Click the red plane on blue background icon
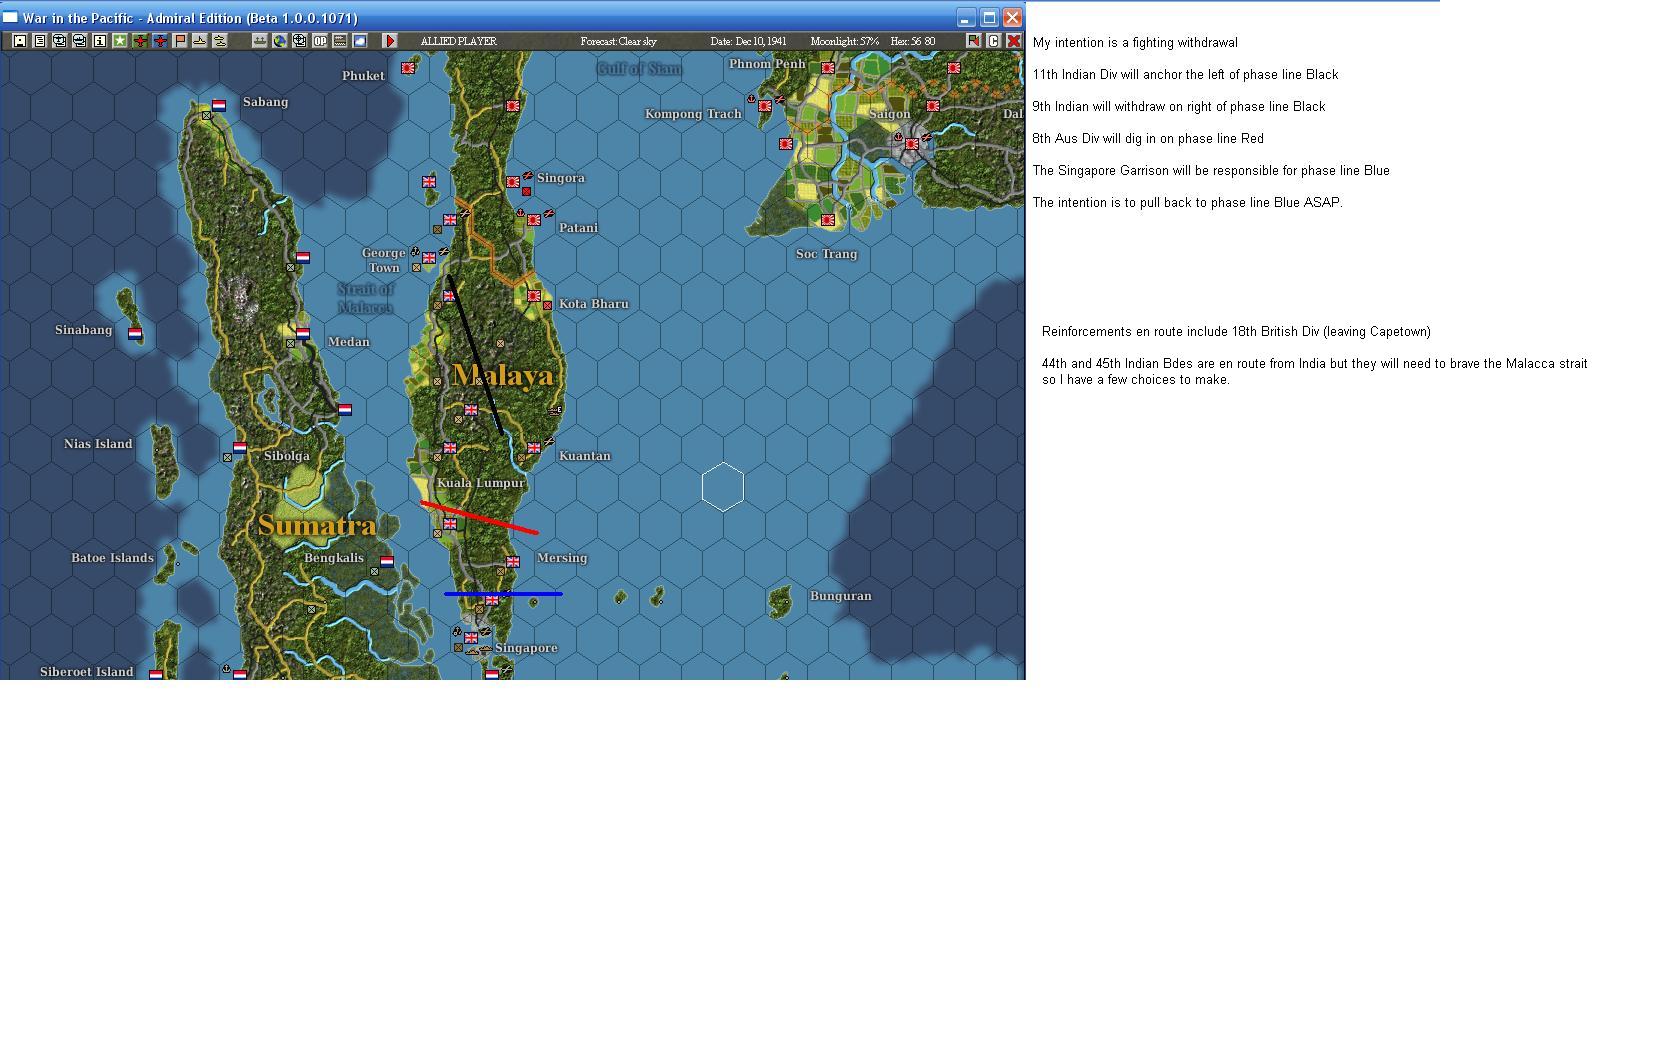The height and width of the screenshot is (1050, 1680). point(160,41)
